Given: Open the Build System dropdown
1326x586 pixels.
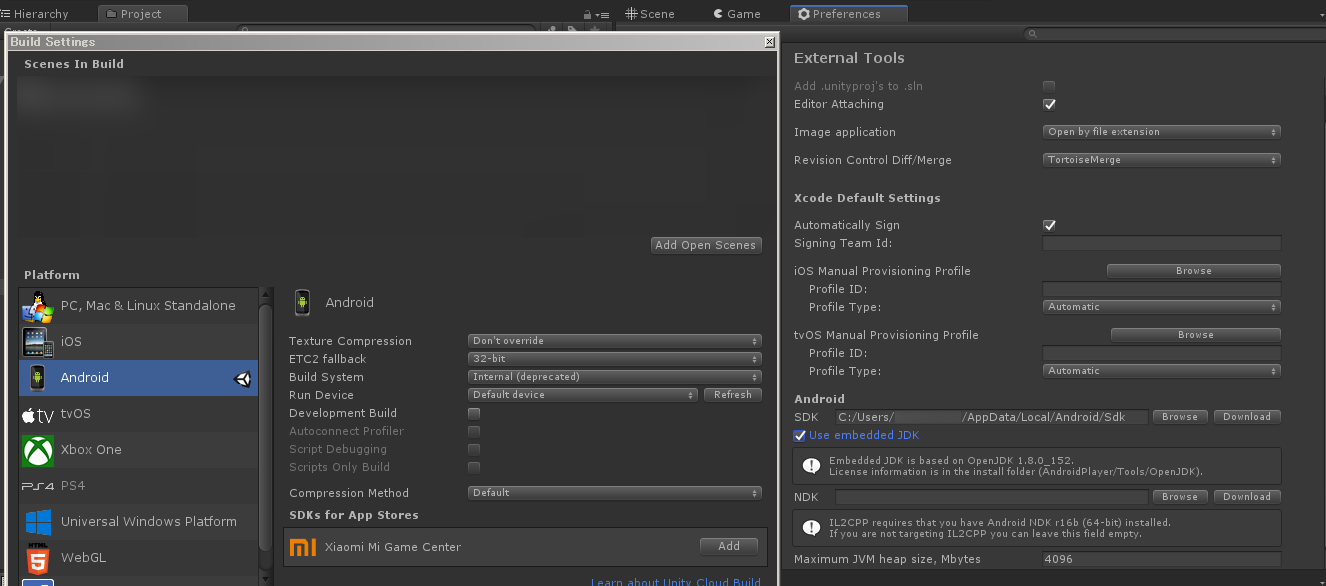Looking at the screenshot, I should click(x=614, y=376).
